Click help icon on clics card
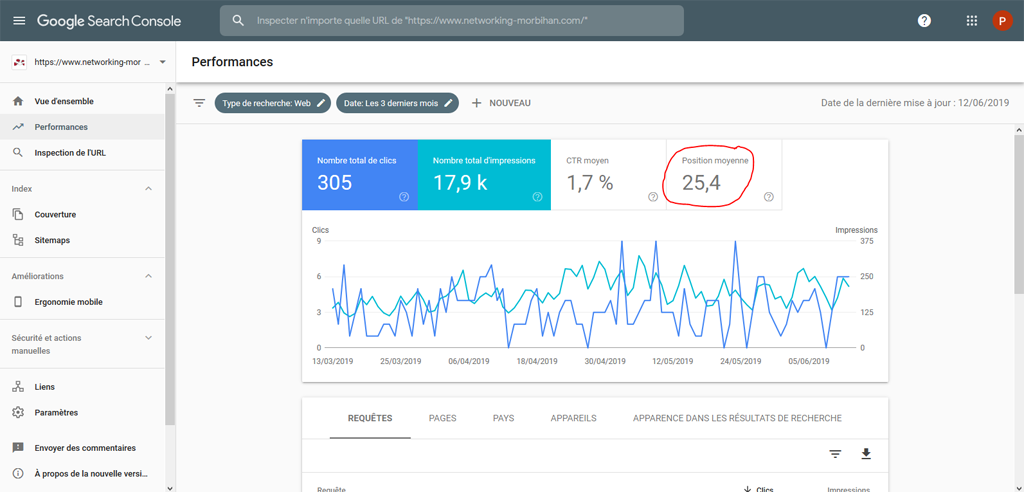 click(x=404, y=197)
